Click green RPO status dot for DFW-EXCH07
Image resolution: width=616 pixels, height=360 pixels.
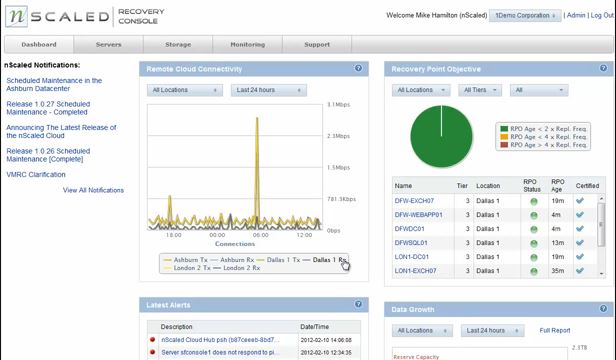[534, 202]
